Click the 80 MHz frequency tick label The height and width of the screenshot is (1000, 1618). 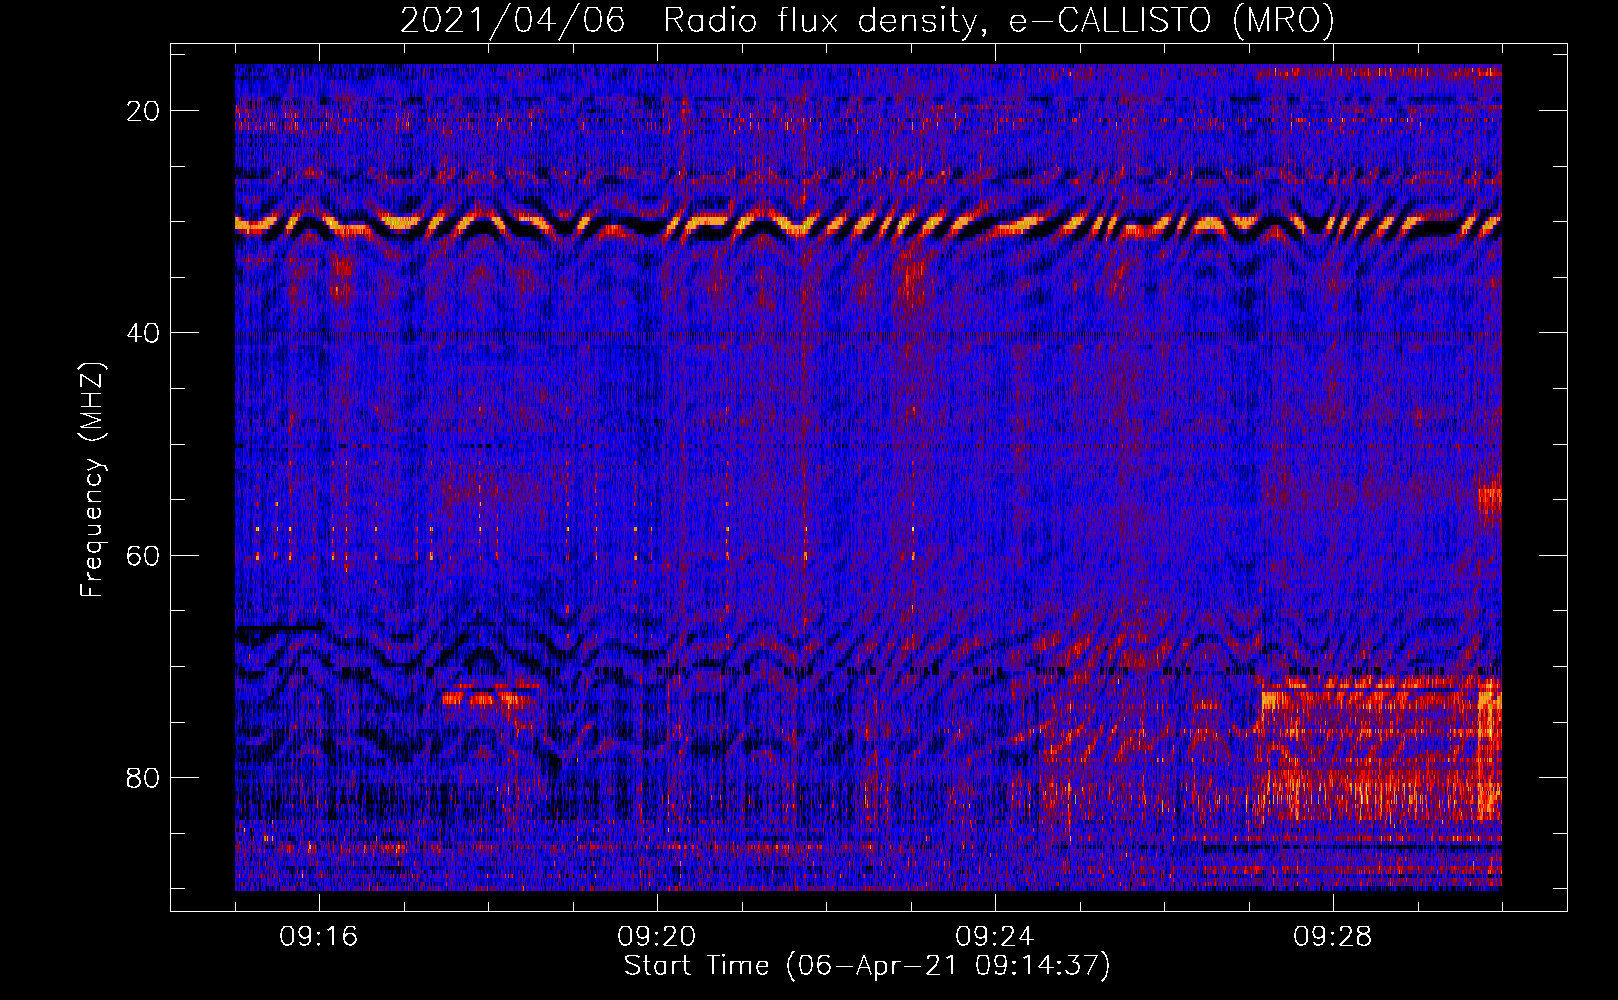point(144,777)
